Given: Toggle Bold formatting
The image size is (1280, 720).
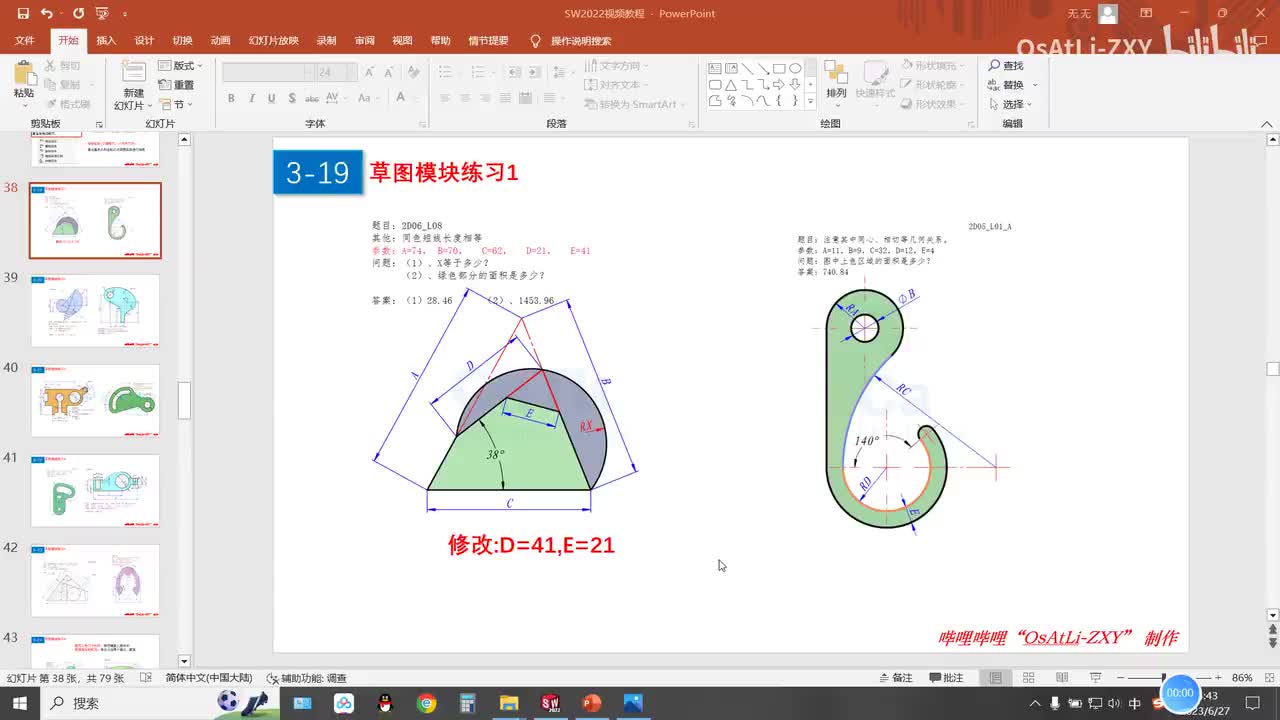Looking at the screenshot, I should (231, 98).
